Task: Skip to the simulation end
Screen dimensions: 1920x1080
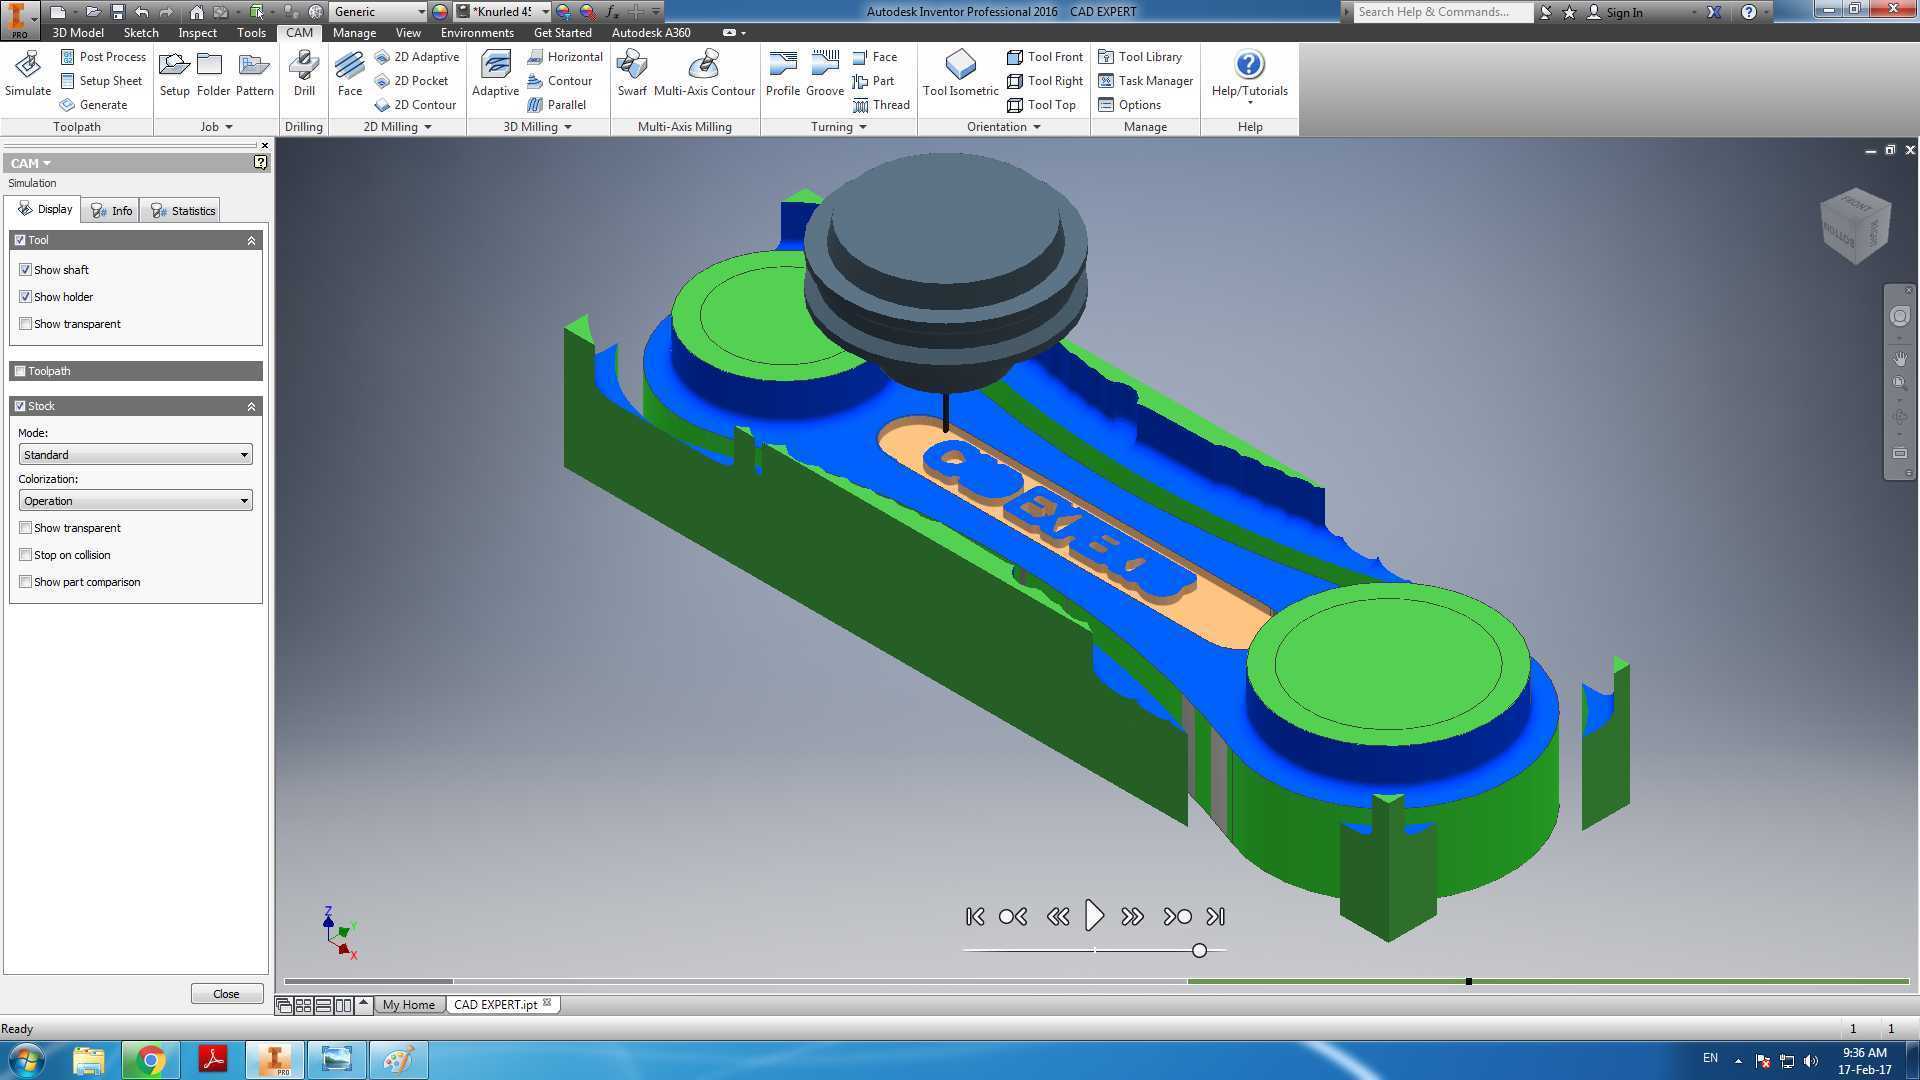Action: pyautogui.click(x=1215, y=916)
